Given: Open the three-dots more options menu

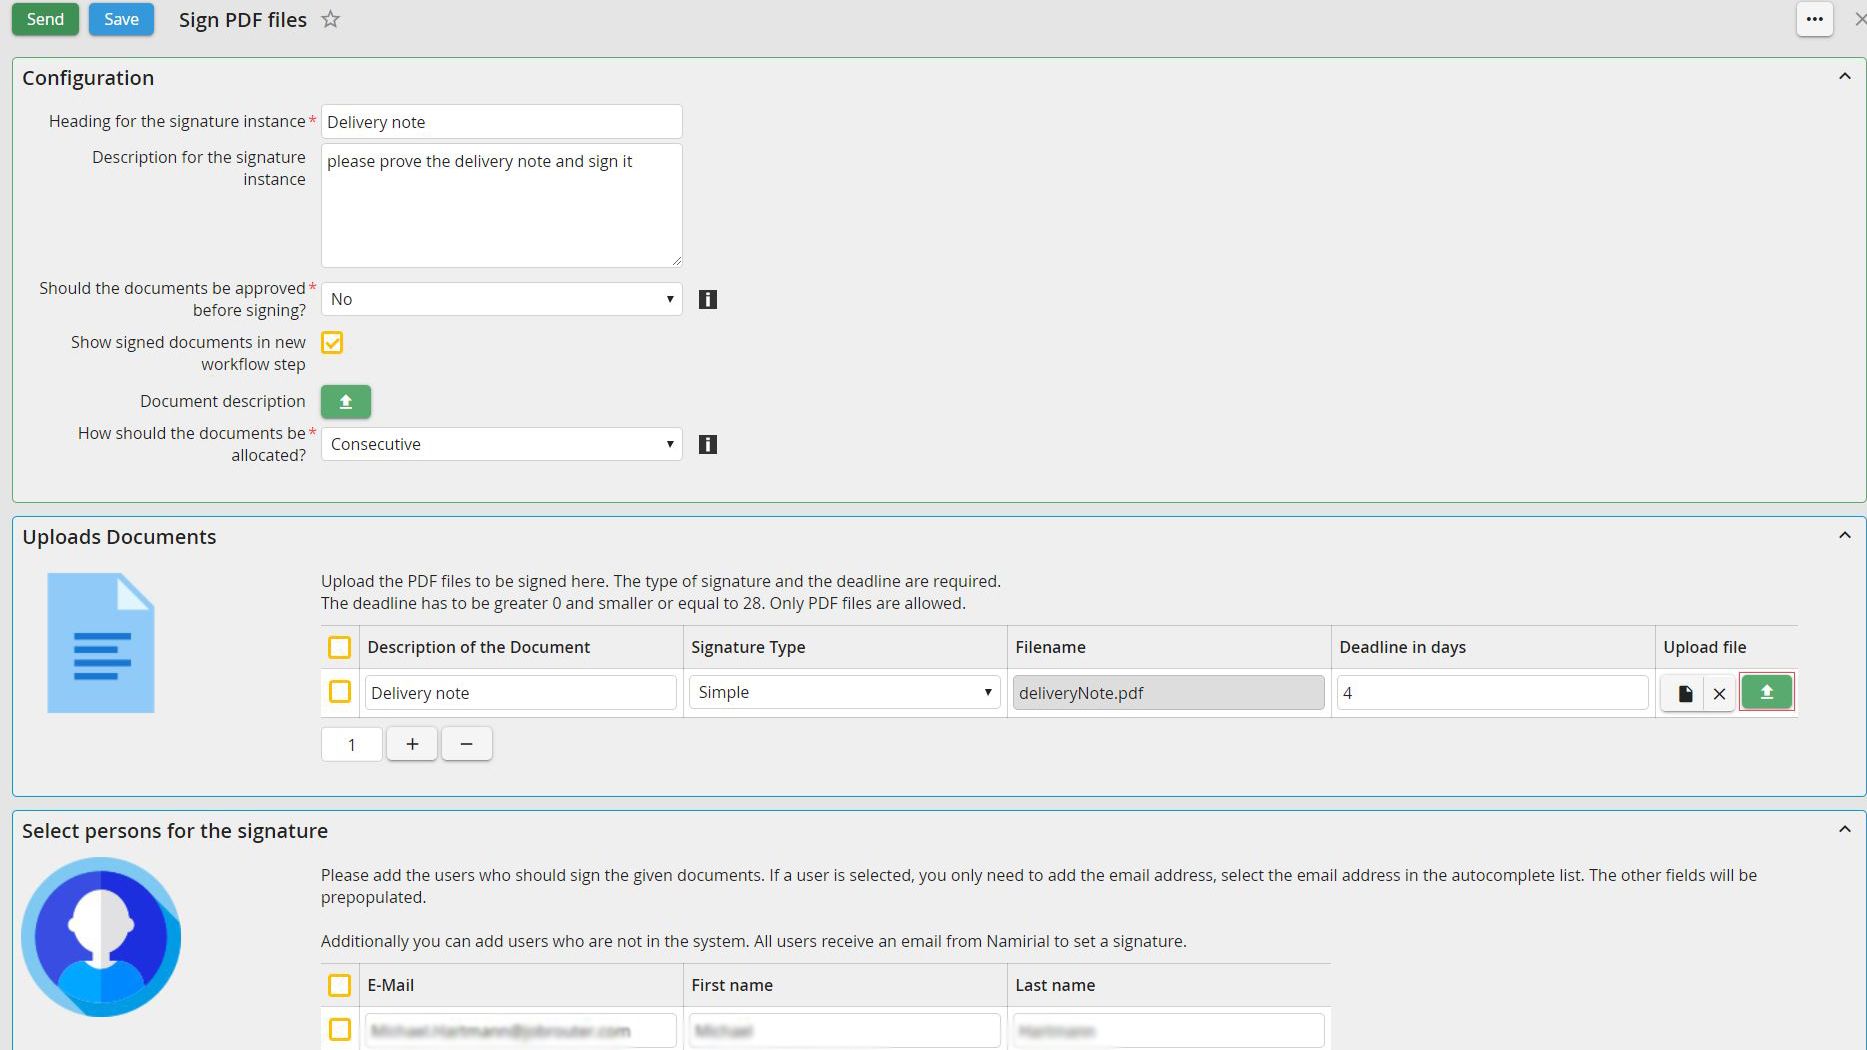Looking at the screenshot, I should point(1814,19).
